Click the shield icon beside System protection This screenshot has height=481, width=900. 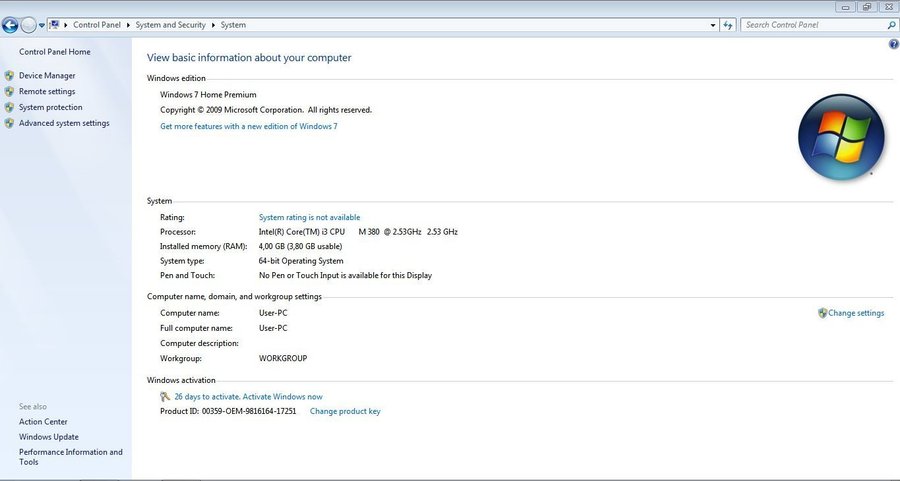pyautogui.click(x=10, y=108)
